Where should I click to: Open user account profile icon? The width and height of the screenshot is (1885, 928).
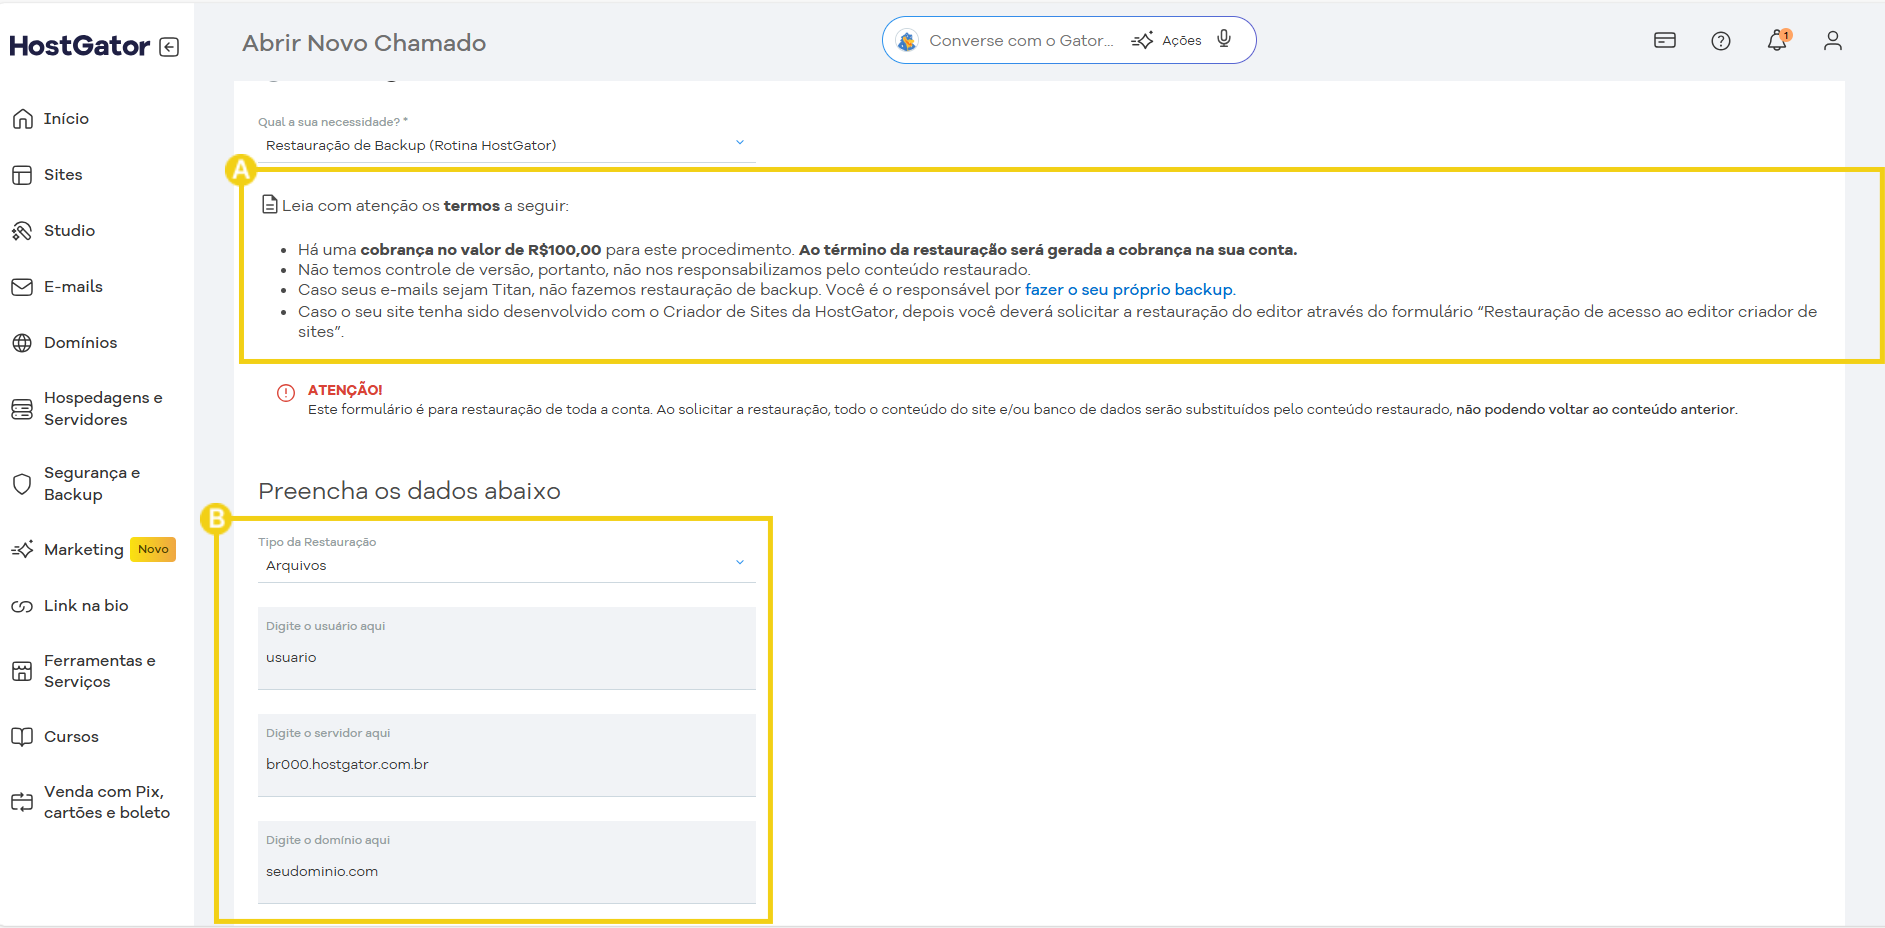[1833, 41]
